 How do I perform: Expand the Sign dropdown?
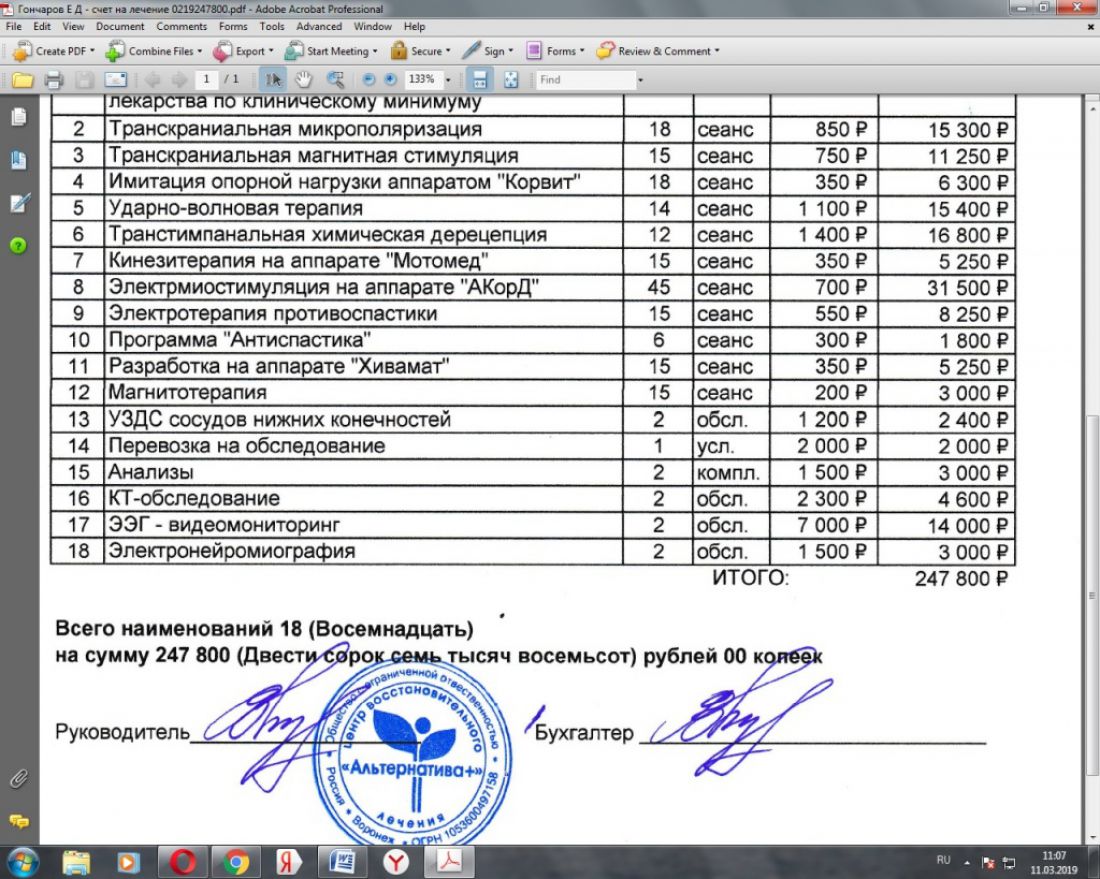[488, 51]
